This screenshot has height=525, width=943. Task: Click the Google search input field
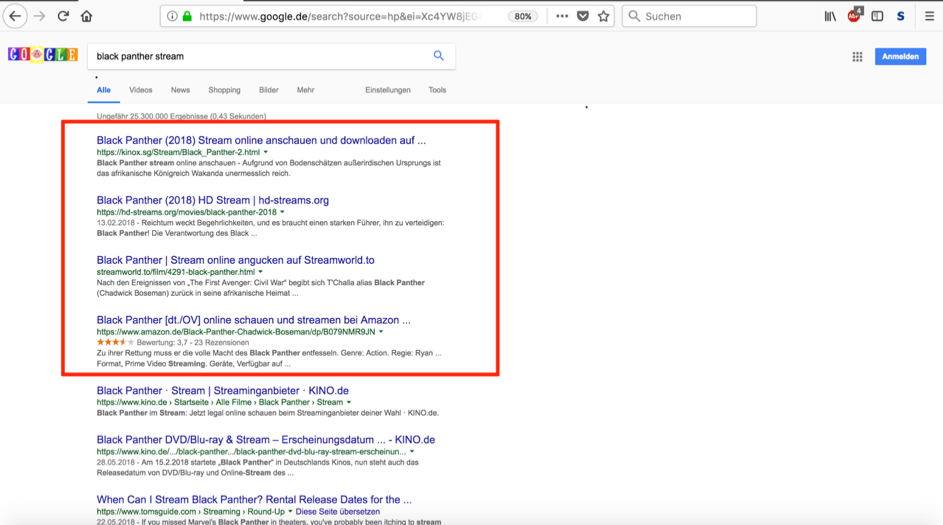click(x=260, y=57)
